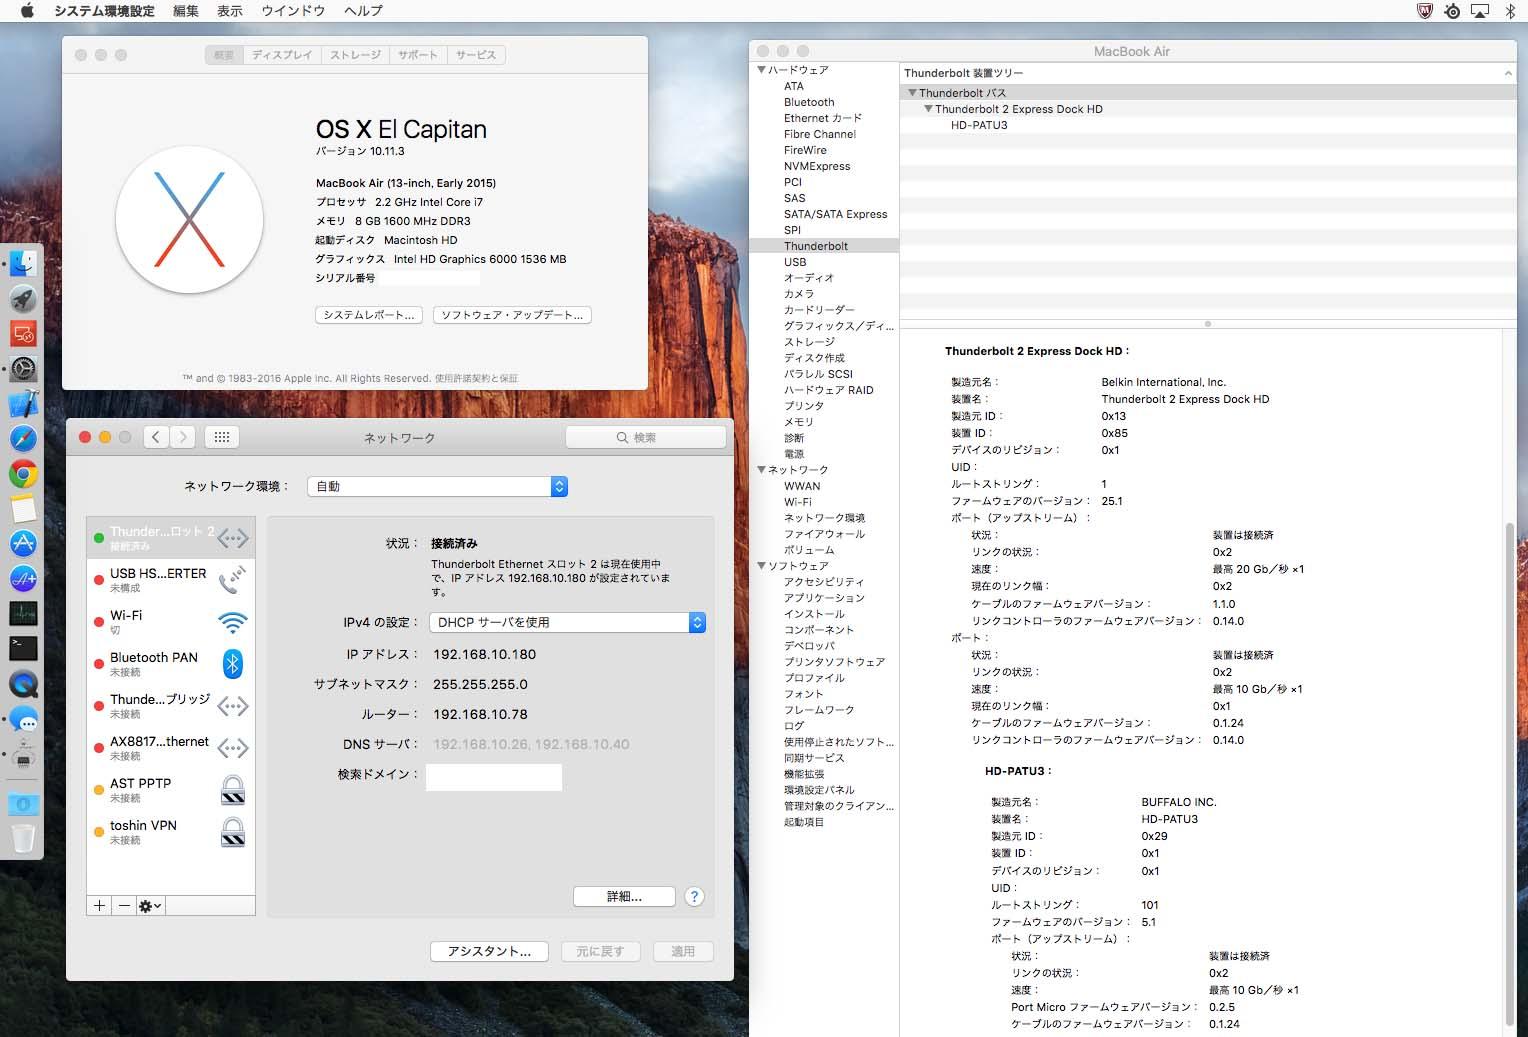1528x1037 pixels.
Task: Open the ネットワーク環境 location dropdown
Action: tap(437, 486)
